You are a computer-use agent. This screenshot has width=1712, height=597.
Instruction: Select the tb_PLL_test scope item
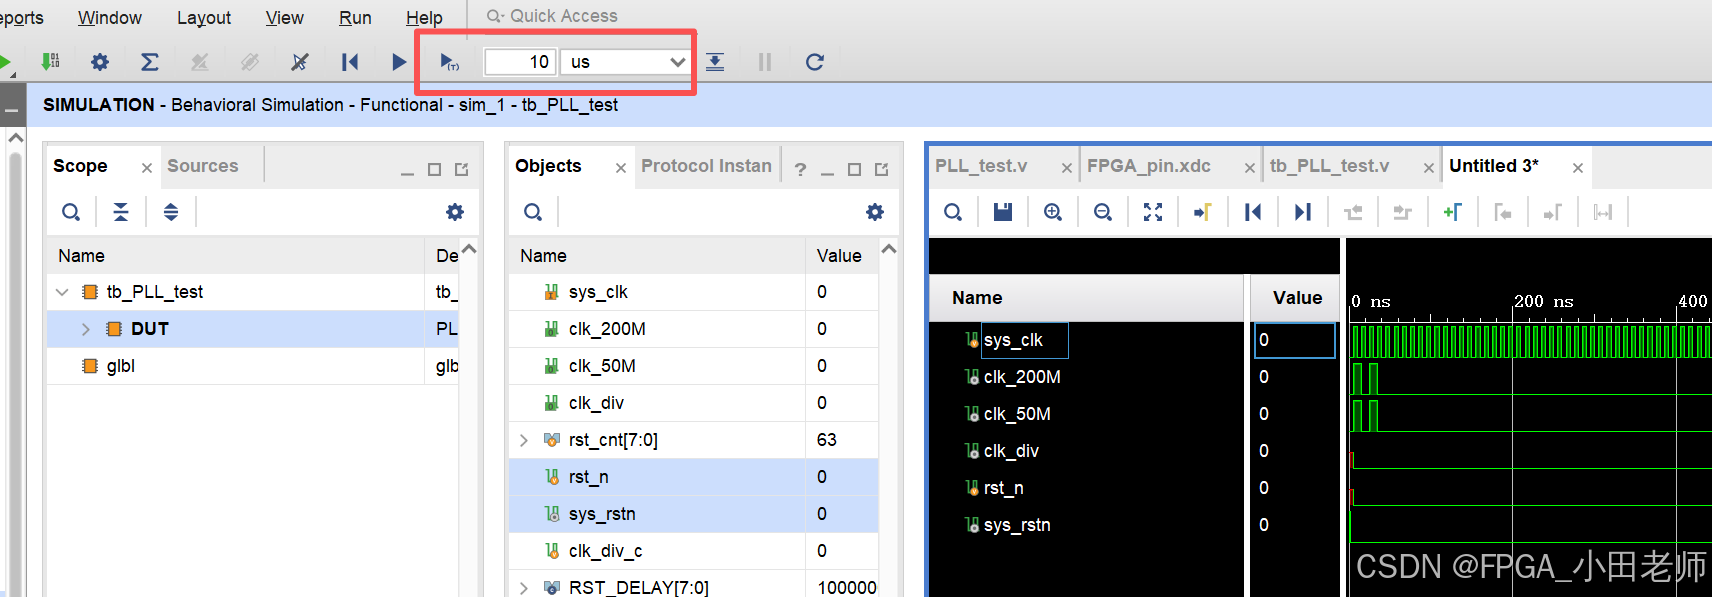coord(155,292)
